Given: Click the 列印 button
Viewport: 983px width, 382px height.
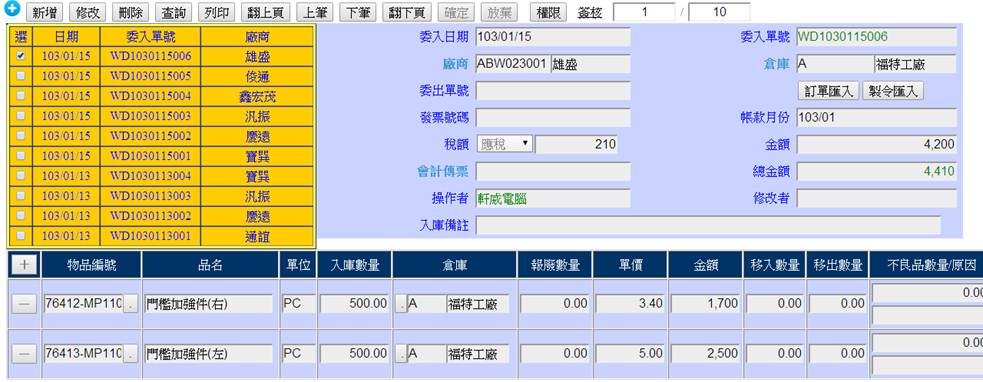Looking at the screenshot, I should pos(217,12).
